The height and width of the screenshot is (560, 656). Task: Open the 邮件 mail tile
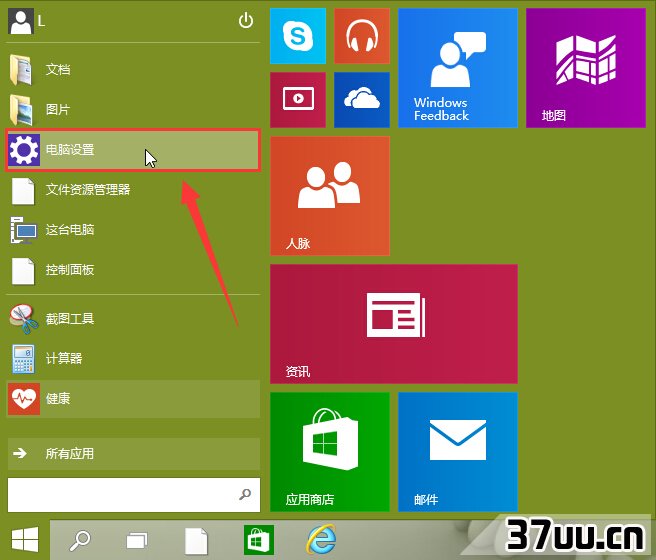click(x=458, y=452)
